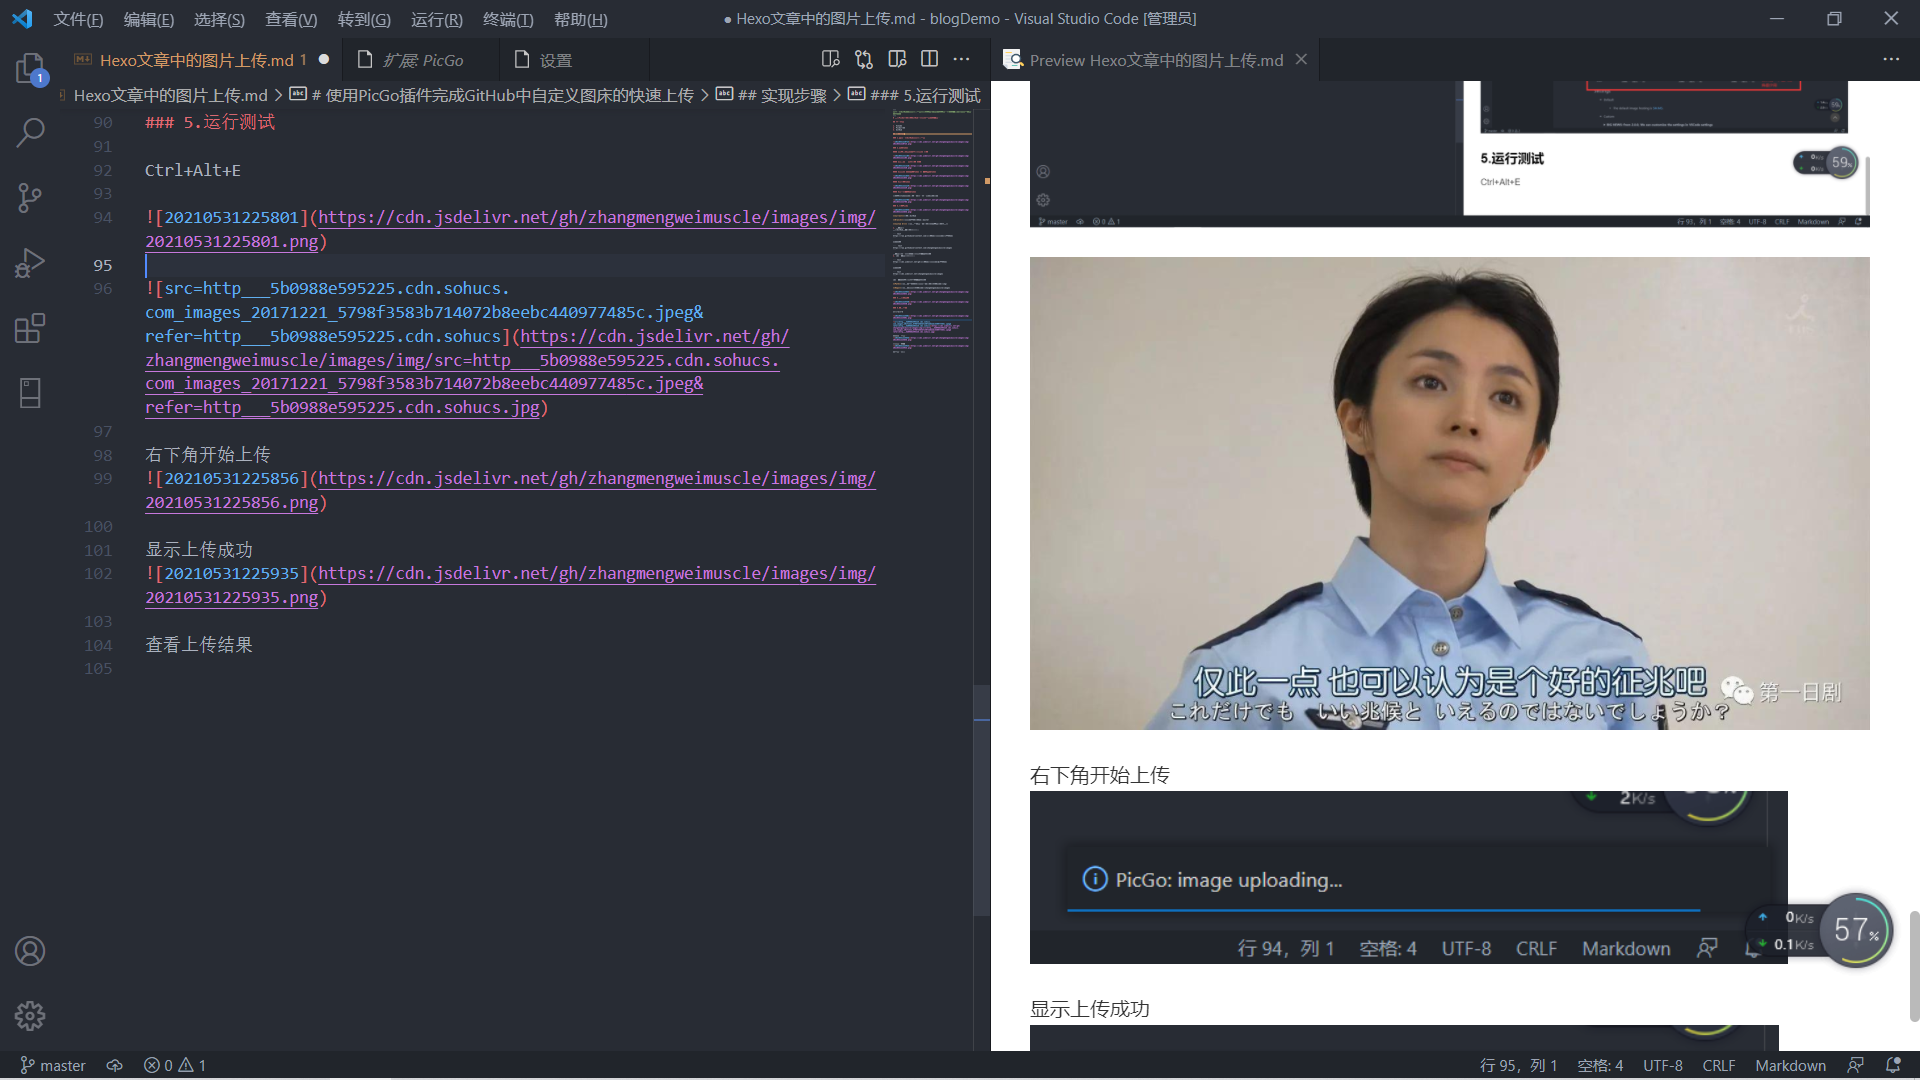1920x1080 pixels.
Task: Click the minimap code overview
Action: pos(931,230)
